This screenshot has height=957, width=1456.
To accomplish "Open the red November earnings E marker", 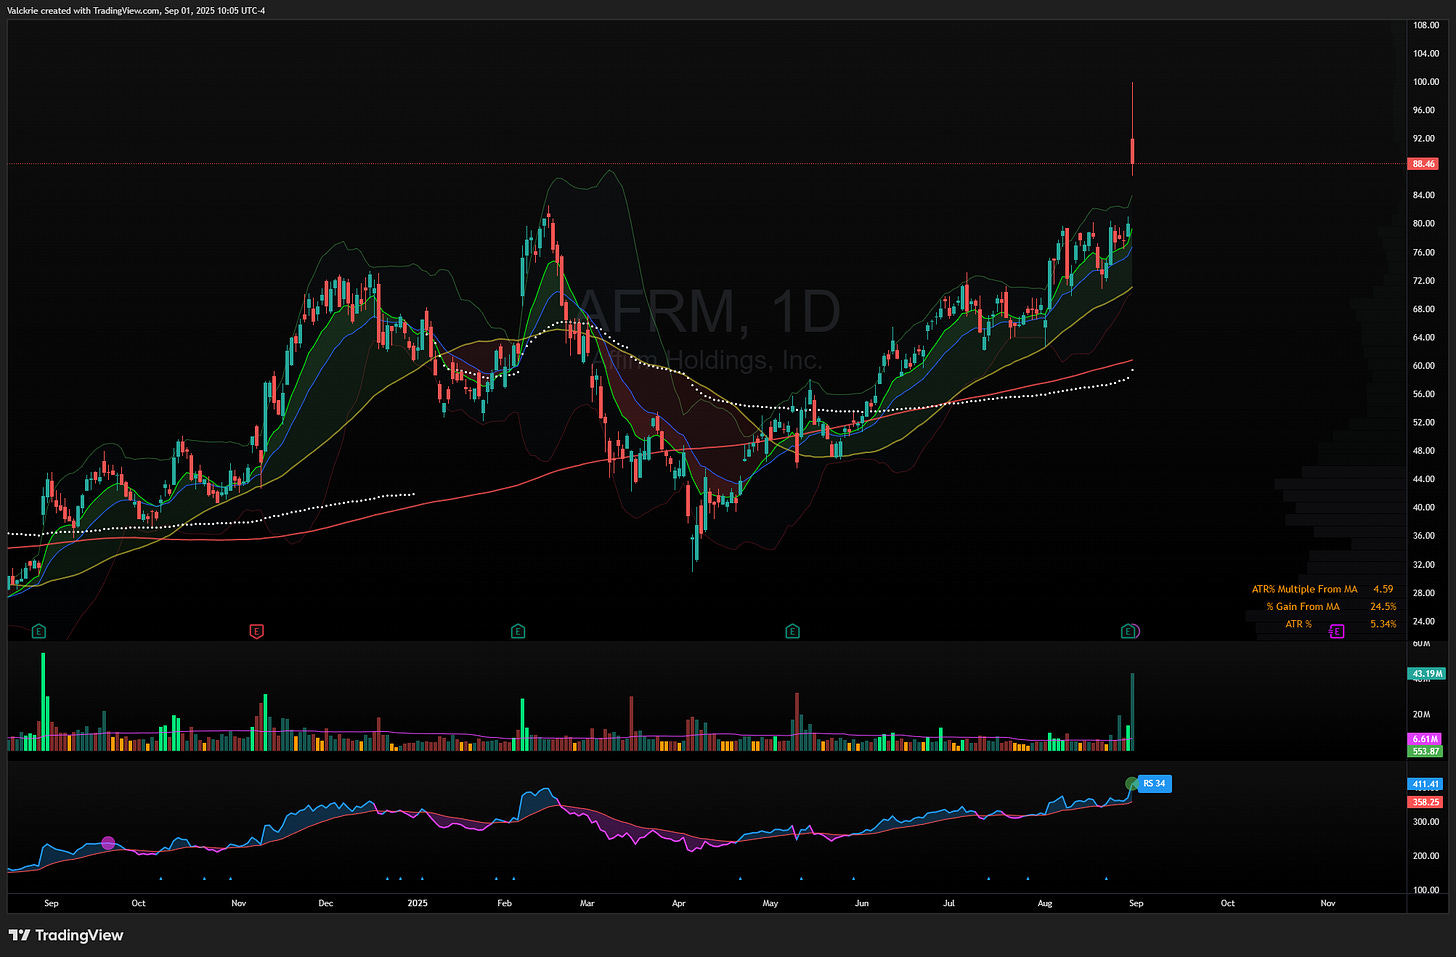I will (x=256, y=631).
